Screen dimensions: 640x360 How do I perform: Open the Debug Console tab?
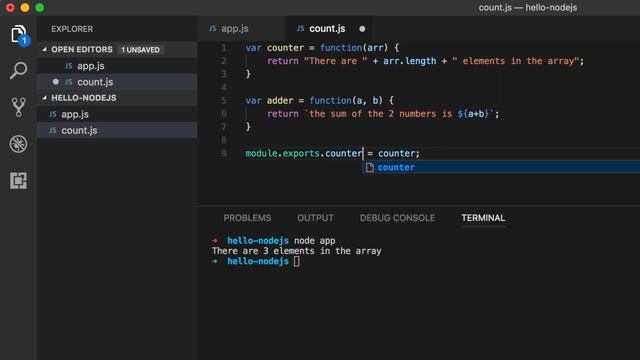pos(397,218)
